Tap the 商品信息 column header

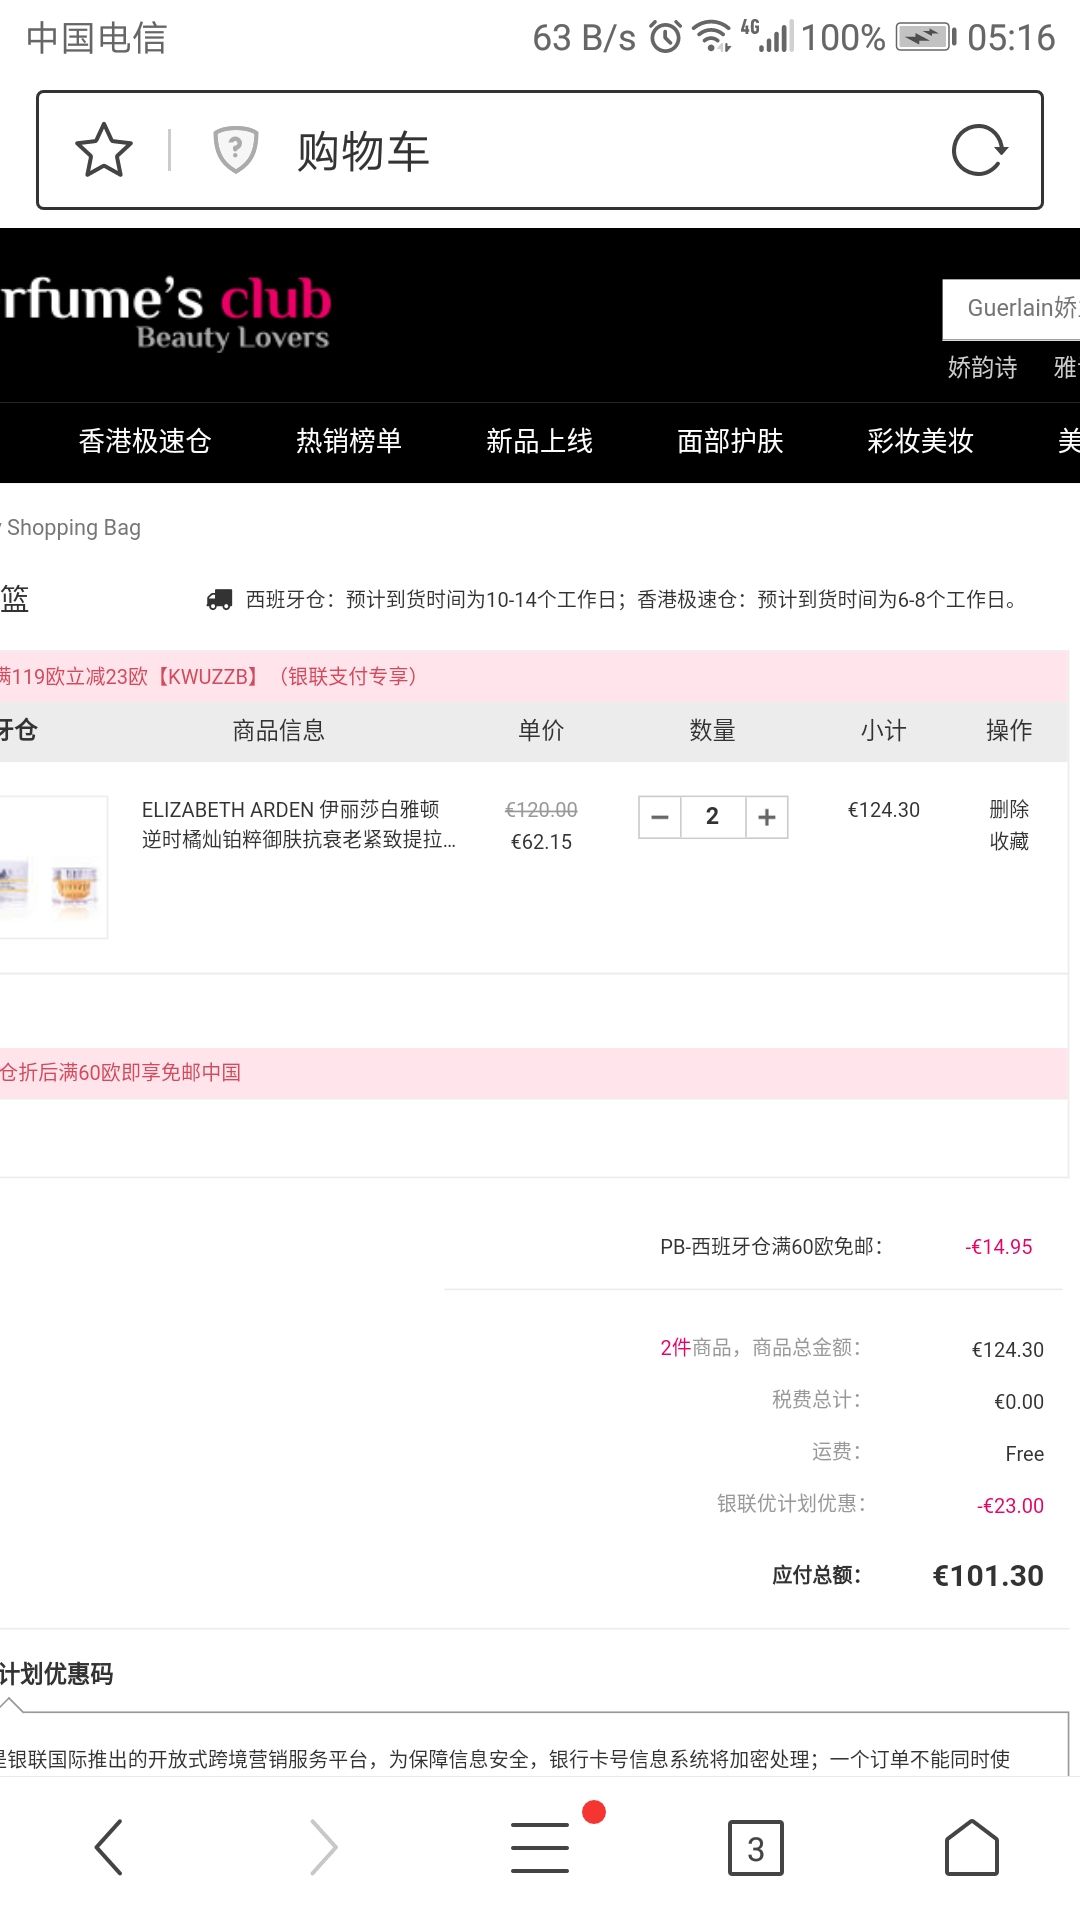tap(279, 731)
